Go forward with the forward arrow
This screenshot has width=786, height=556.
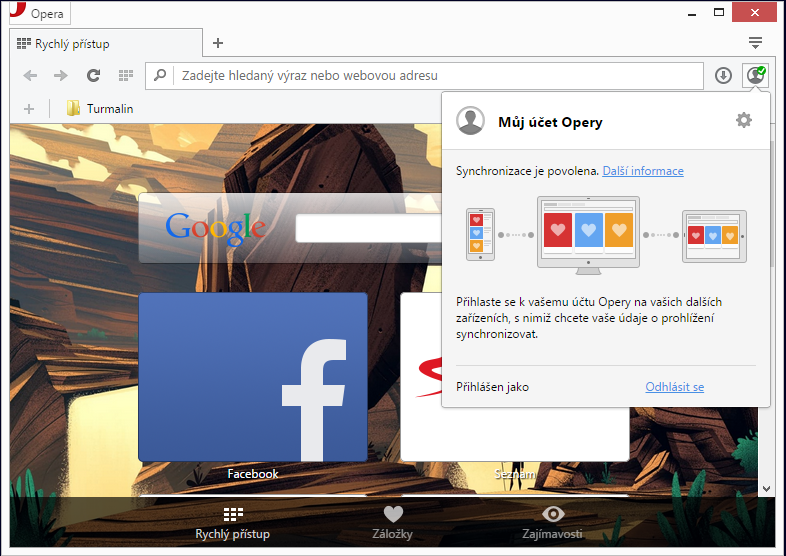pos(61,76)
